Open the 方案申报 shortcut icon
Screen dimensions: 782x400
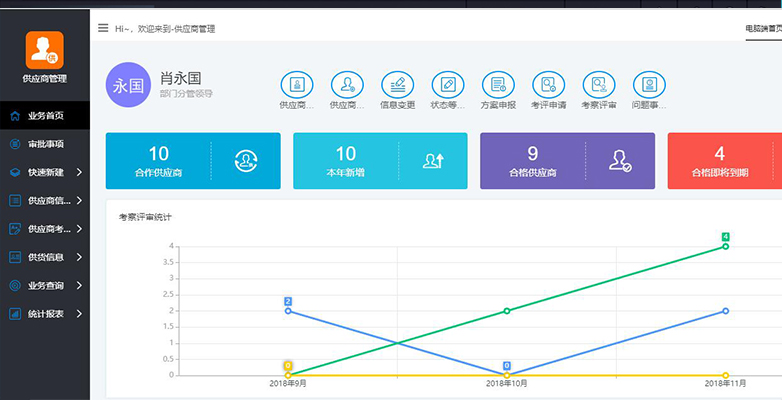point(498,85)
